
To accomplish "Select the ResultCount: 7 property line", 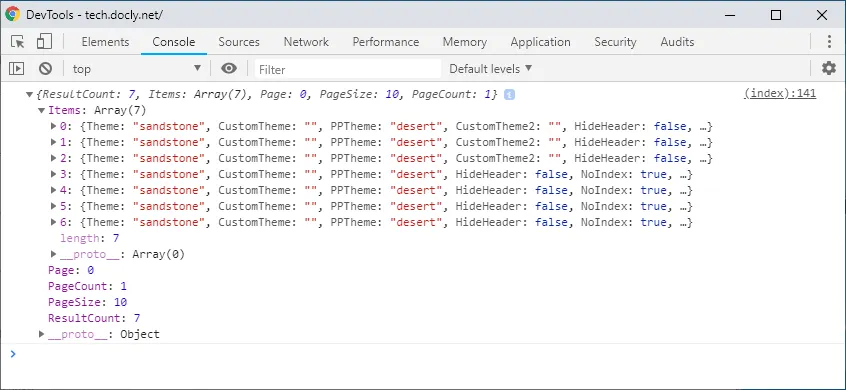I will tap(94, 318).
